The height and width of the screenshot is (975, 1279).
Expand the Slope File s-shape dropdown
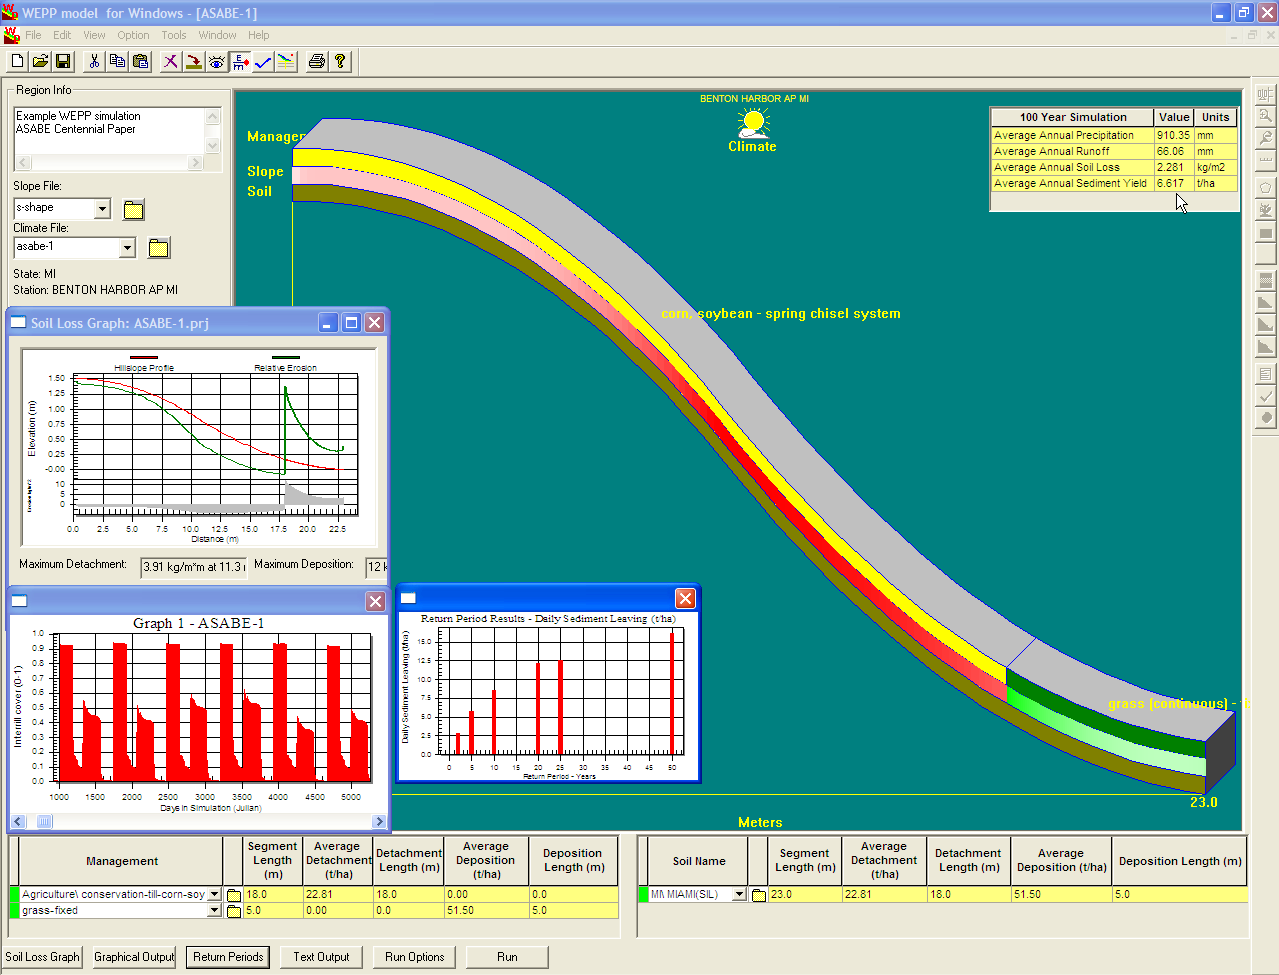click(x=102, y=208)
